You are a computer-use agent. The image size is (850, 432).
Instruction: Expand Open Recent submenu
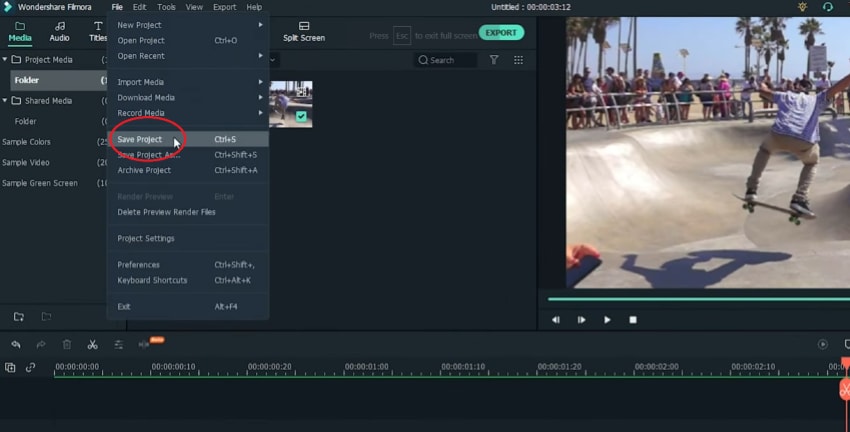[188, 56]
